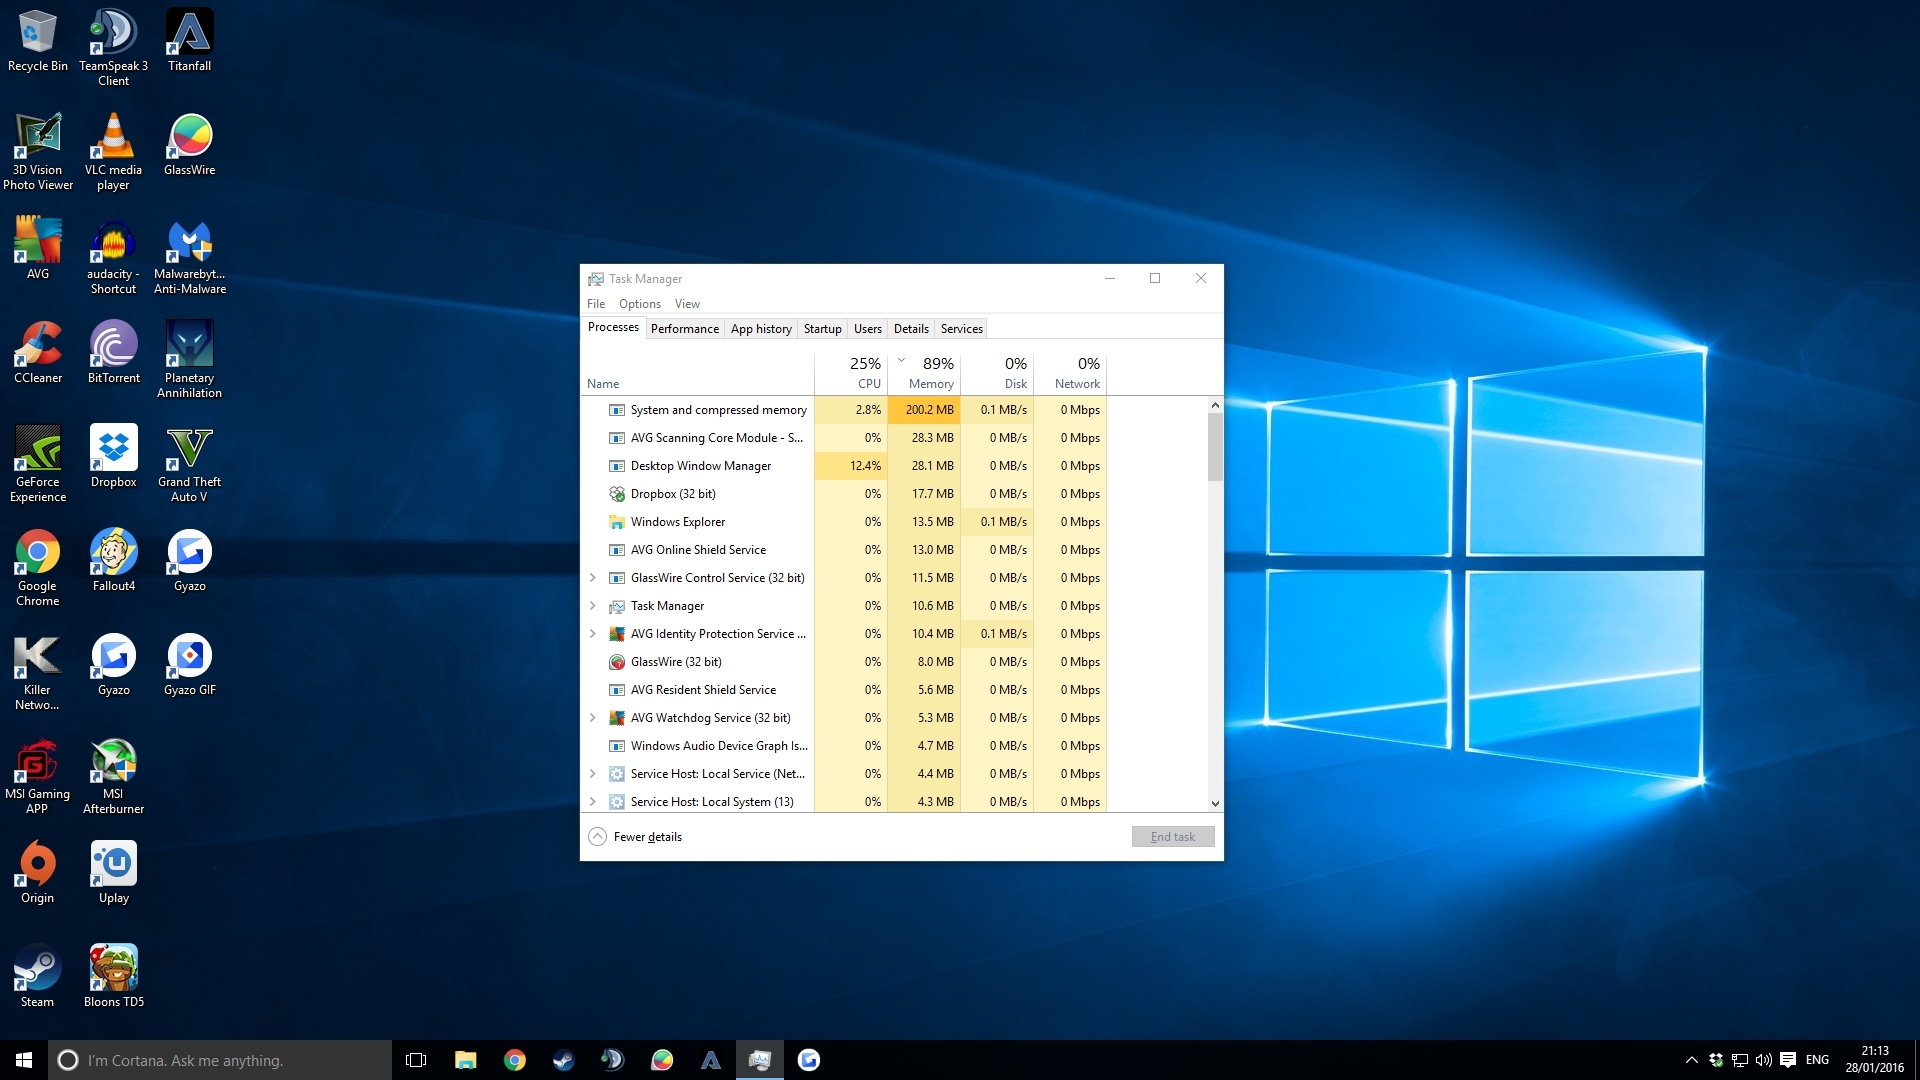Sort processes by Memory column
This screenshot has height=1080, width=1920.
point(929,384)
